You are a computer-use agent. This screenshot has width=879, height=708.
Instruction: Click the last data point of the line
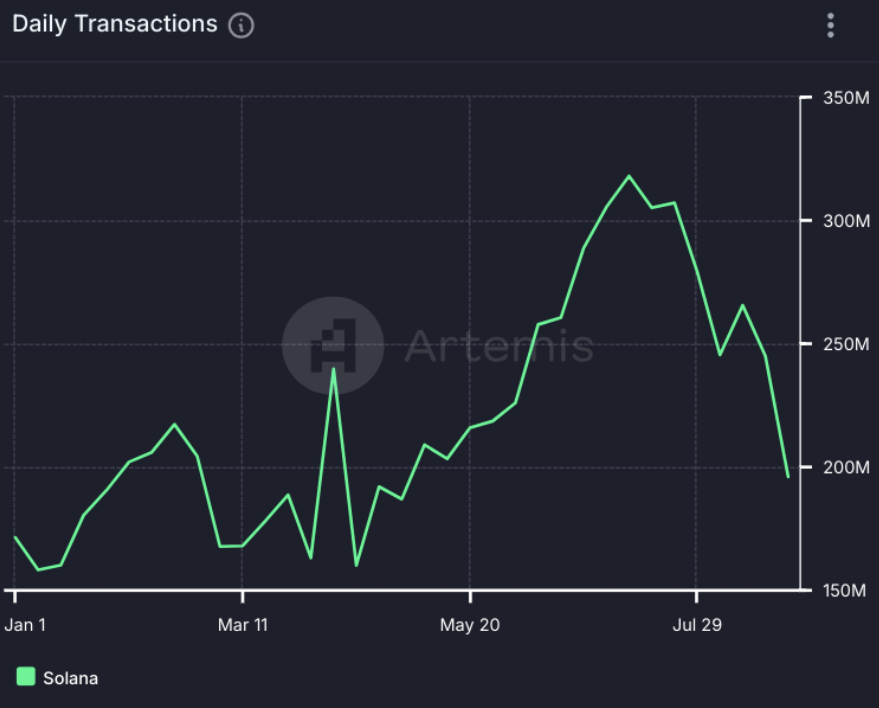point(788,477)
